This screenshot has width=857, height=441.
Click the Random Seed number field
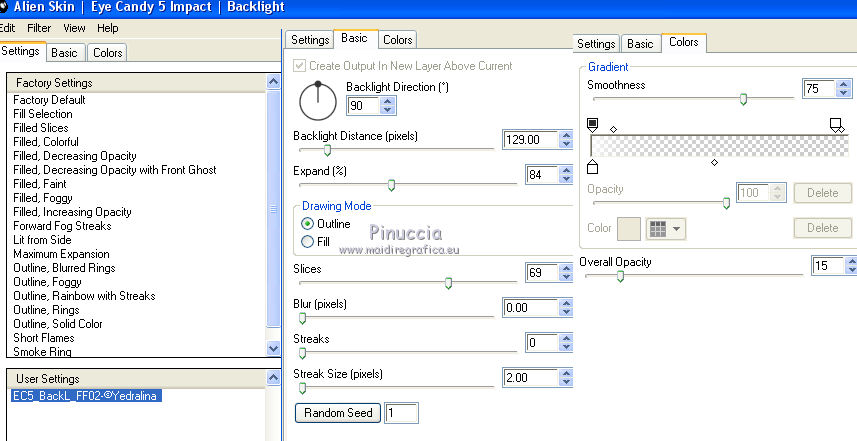tap(402, 413)
